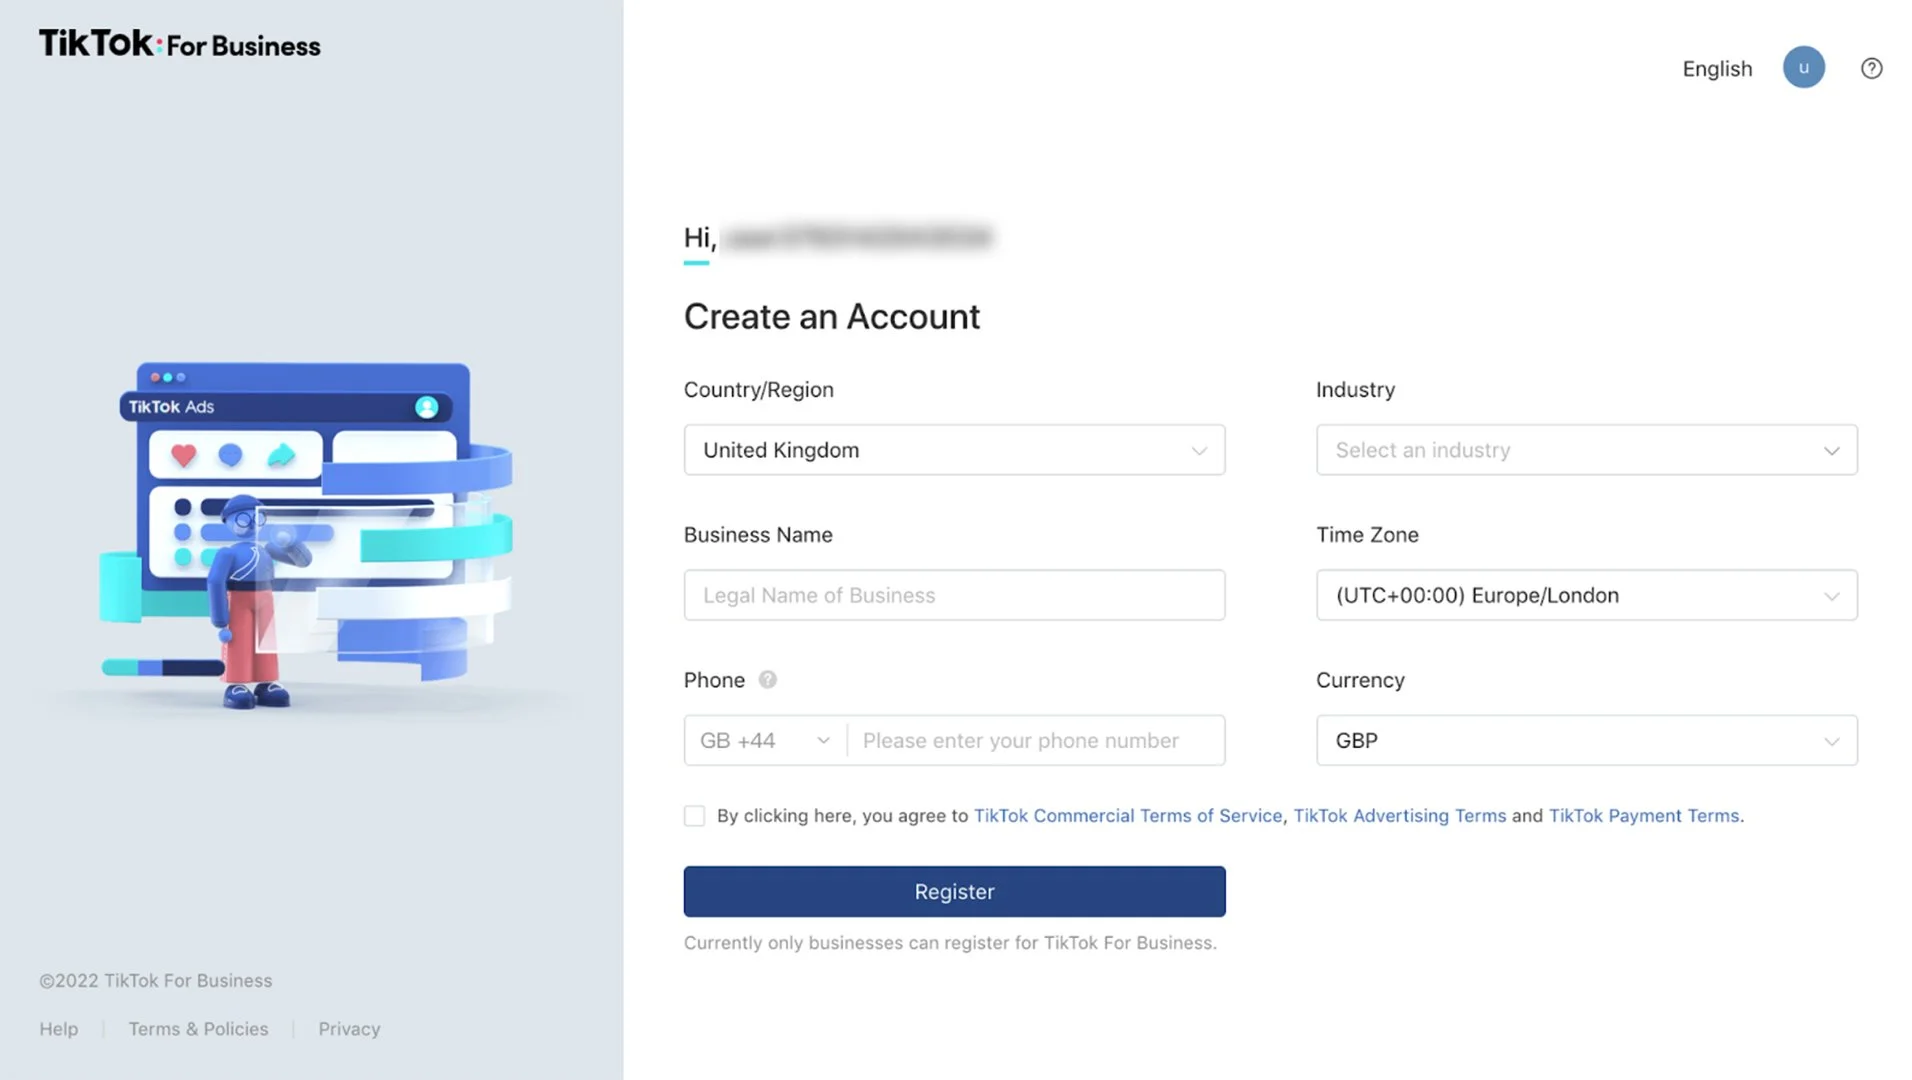Click the Currency dropdown chevron arrow

pyautogui.click(x=1831, y=741)
